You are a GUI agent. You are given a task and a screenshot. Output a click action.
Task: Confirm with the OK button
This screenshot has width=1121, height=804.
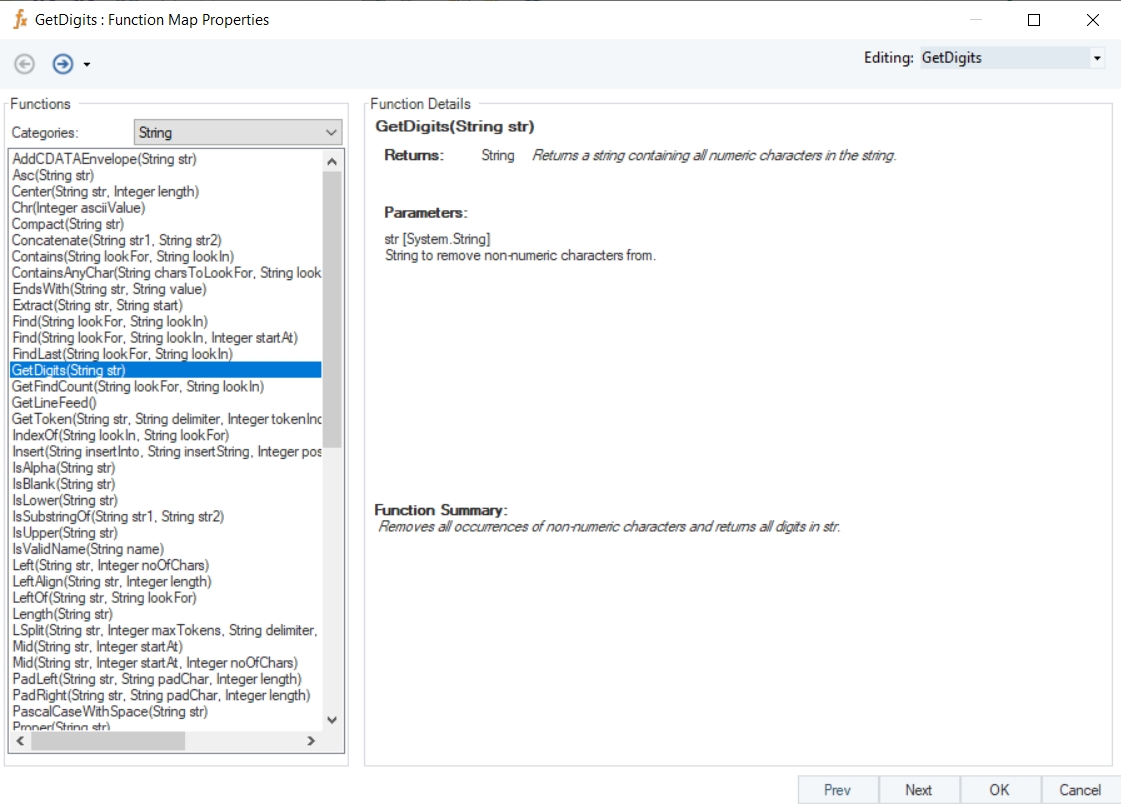999,789
